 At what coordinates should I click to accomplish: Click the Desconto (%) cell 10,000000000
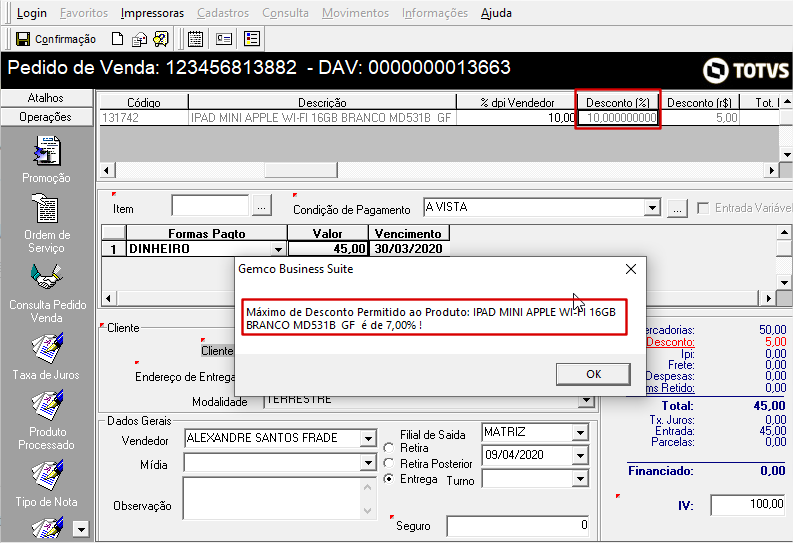pyautogui.click(x=619, y=118)
